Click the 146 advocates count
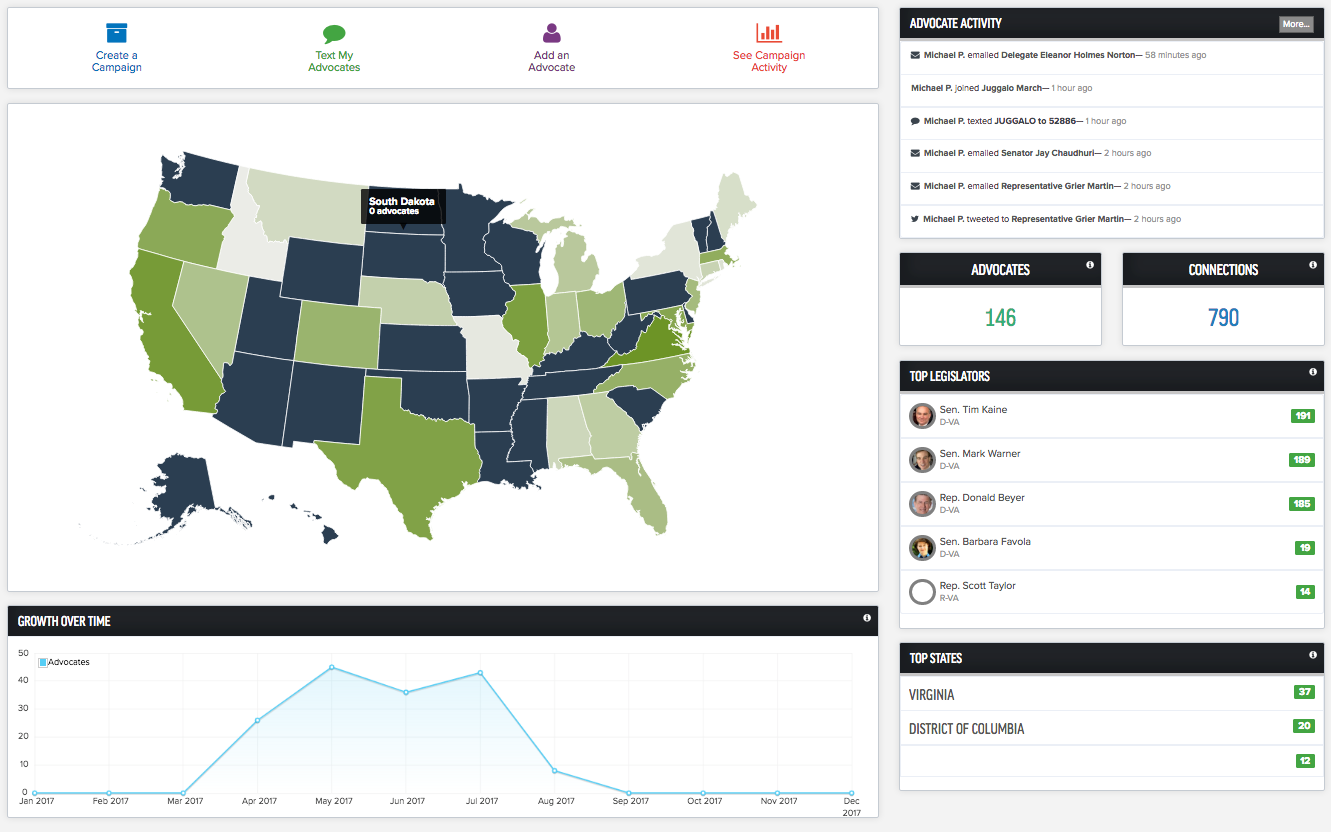1331x832 pixels. coord(1000,318)
